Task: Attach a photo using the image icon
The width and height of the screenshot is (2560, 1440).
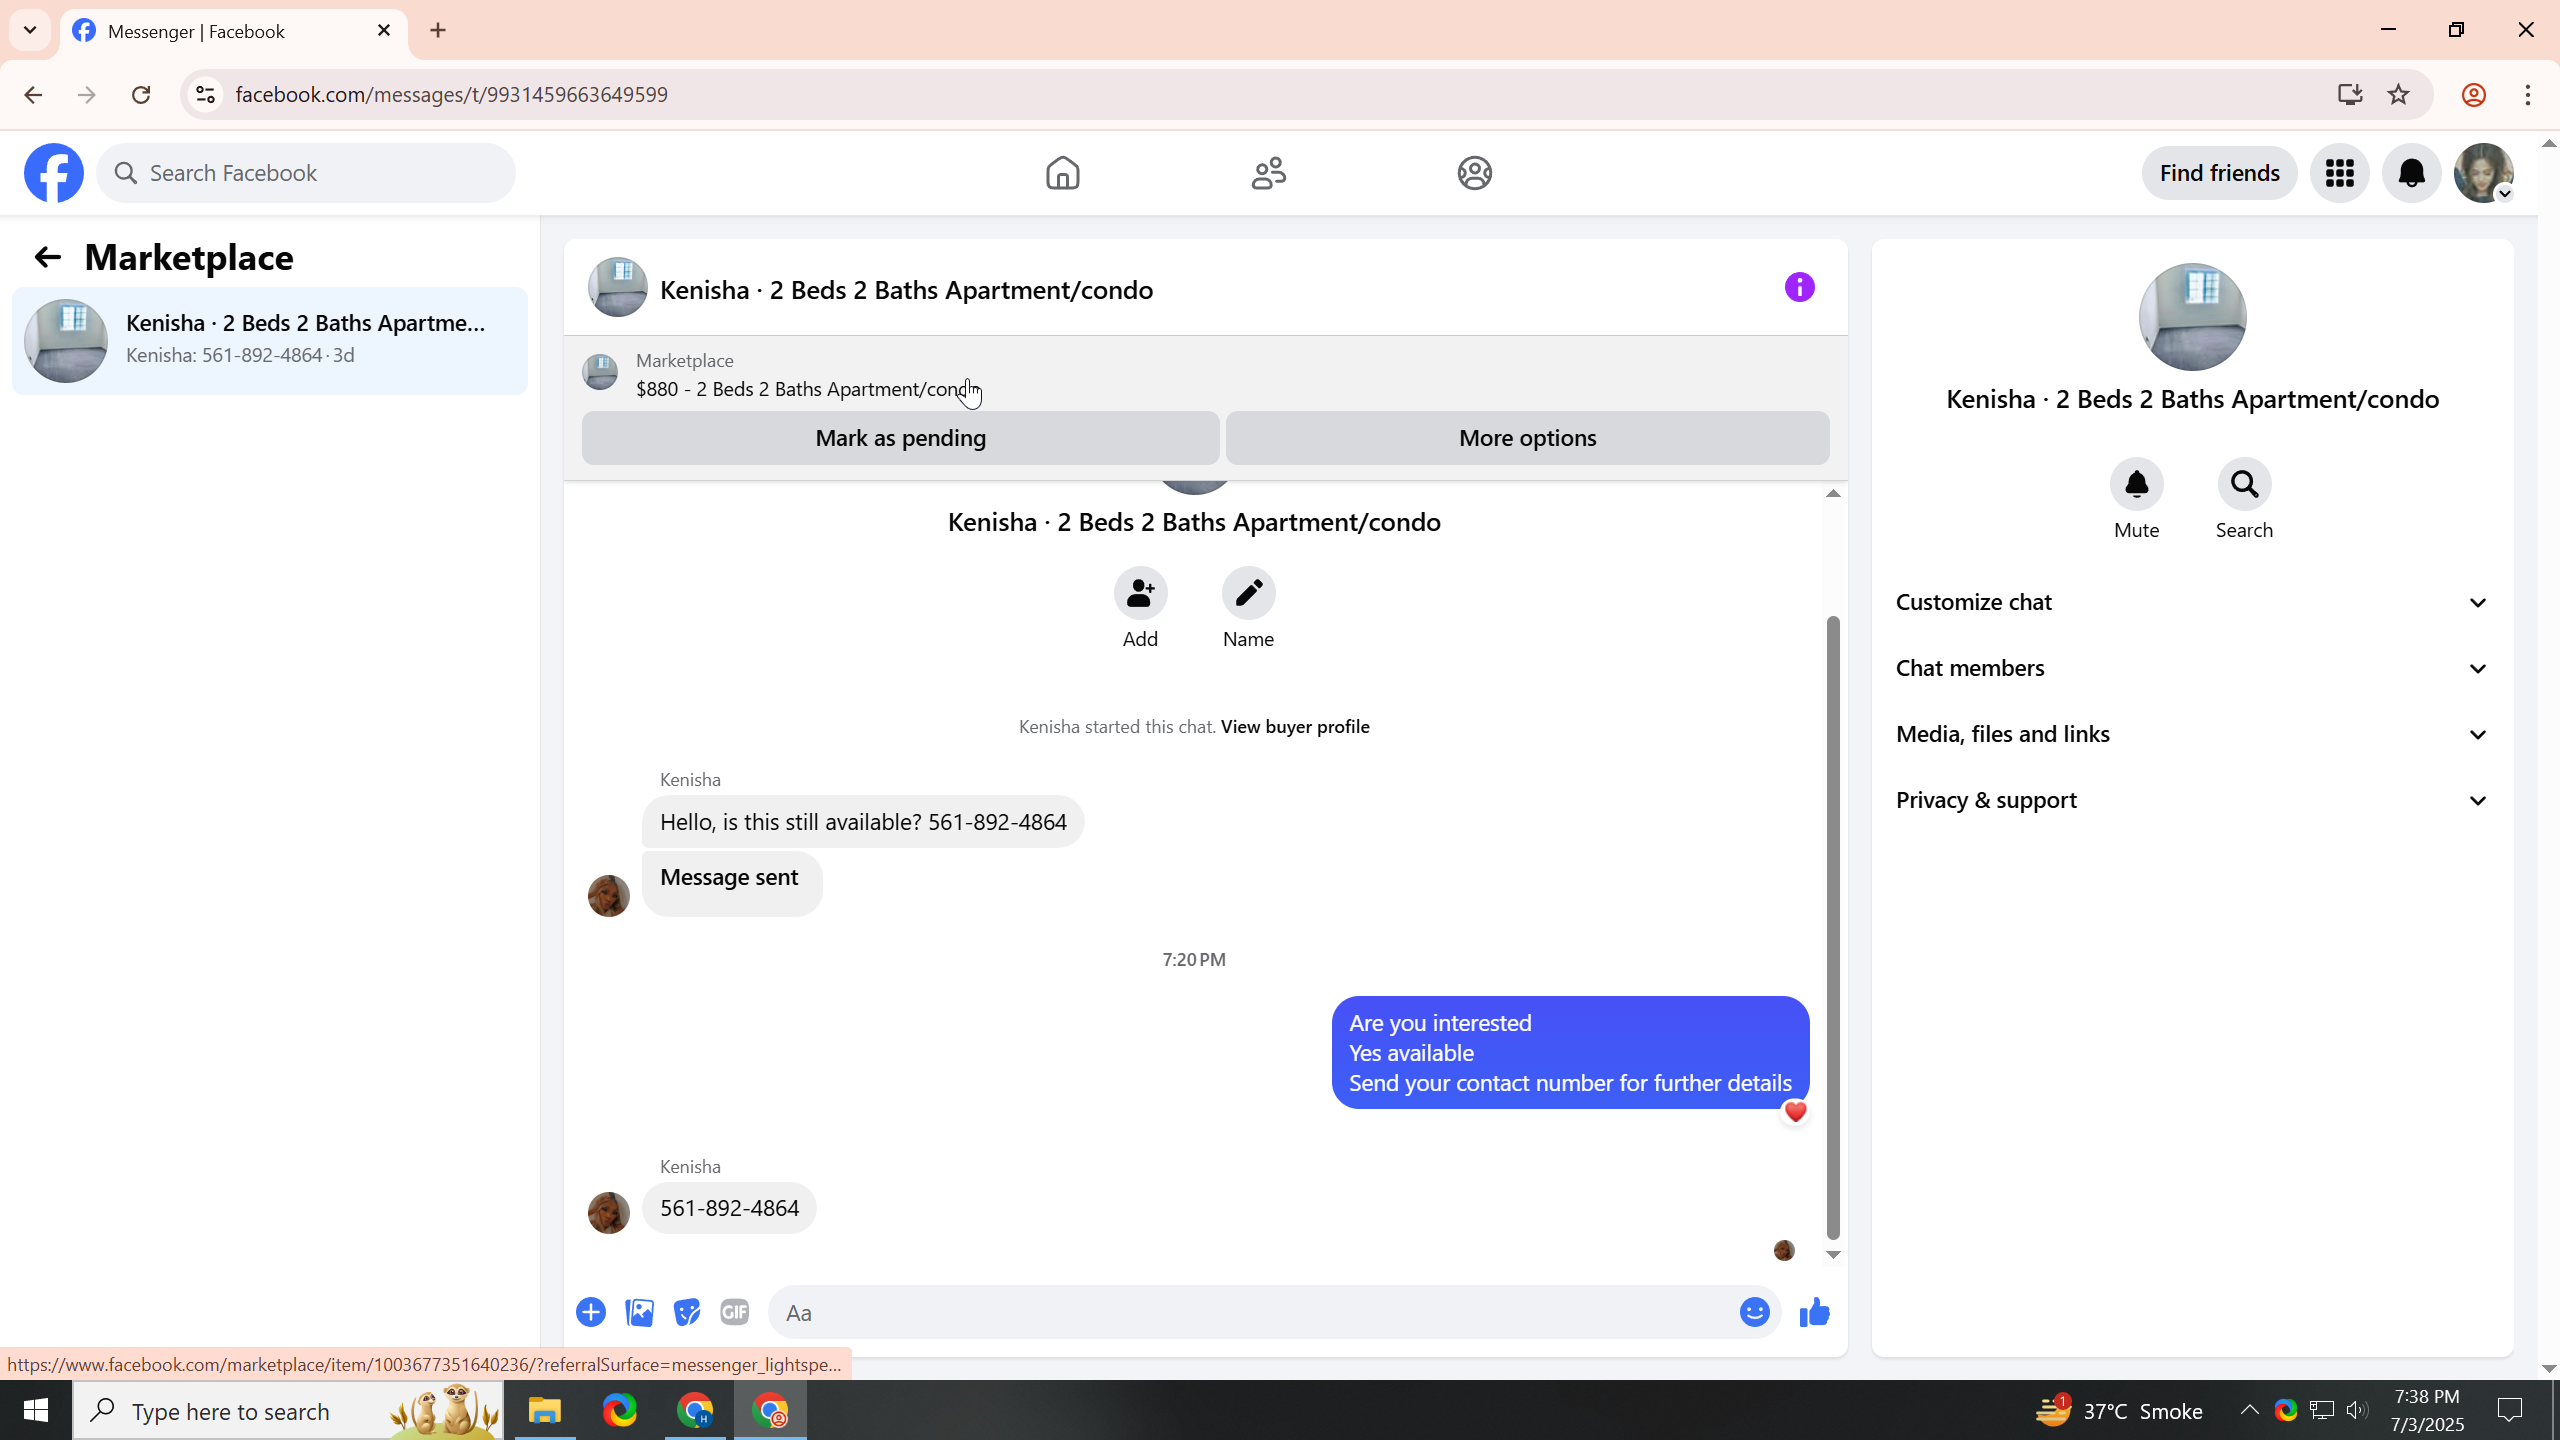Action: pos(639,1312)
